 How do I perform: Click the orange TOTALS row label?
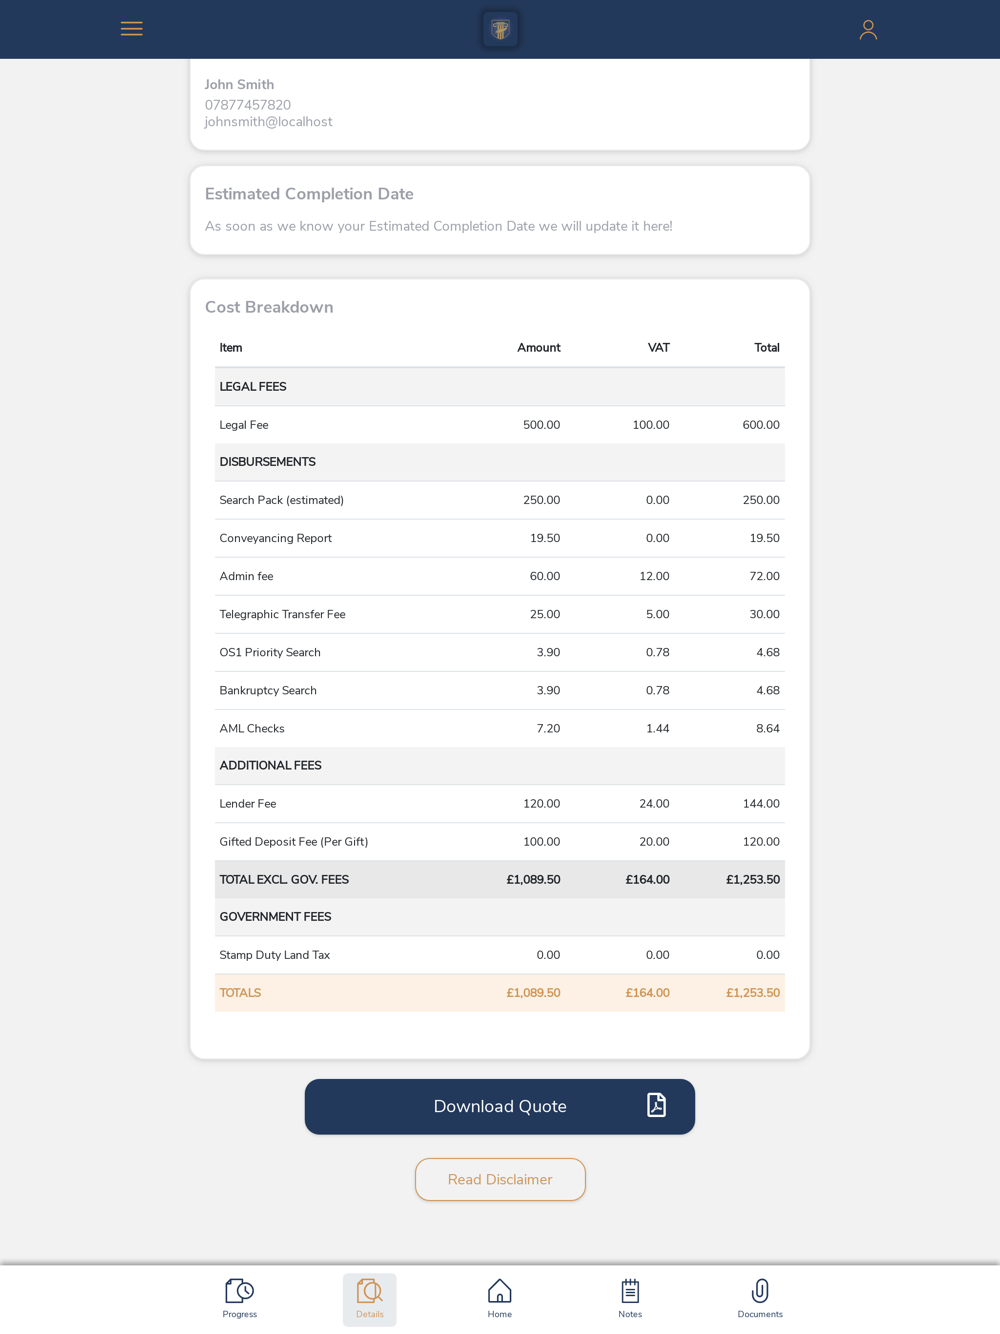pos(240,993)
